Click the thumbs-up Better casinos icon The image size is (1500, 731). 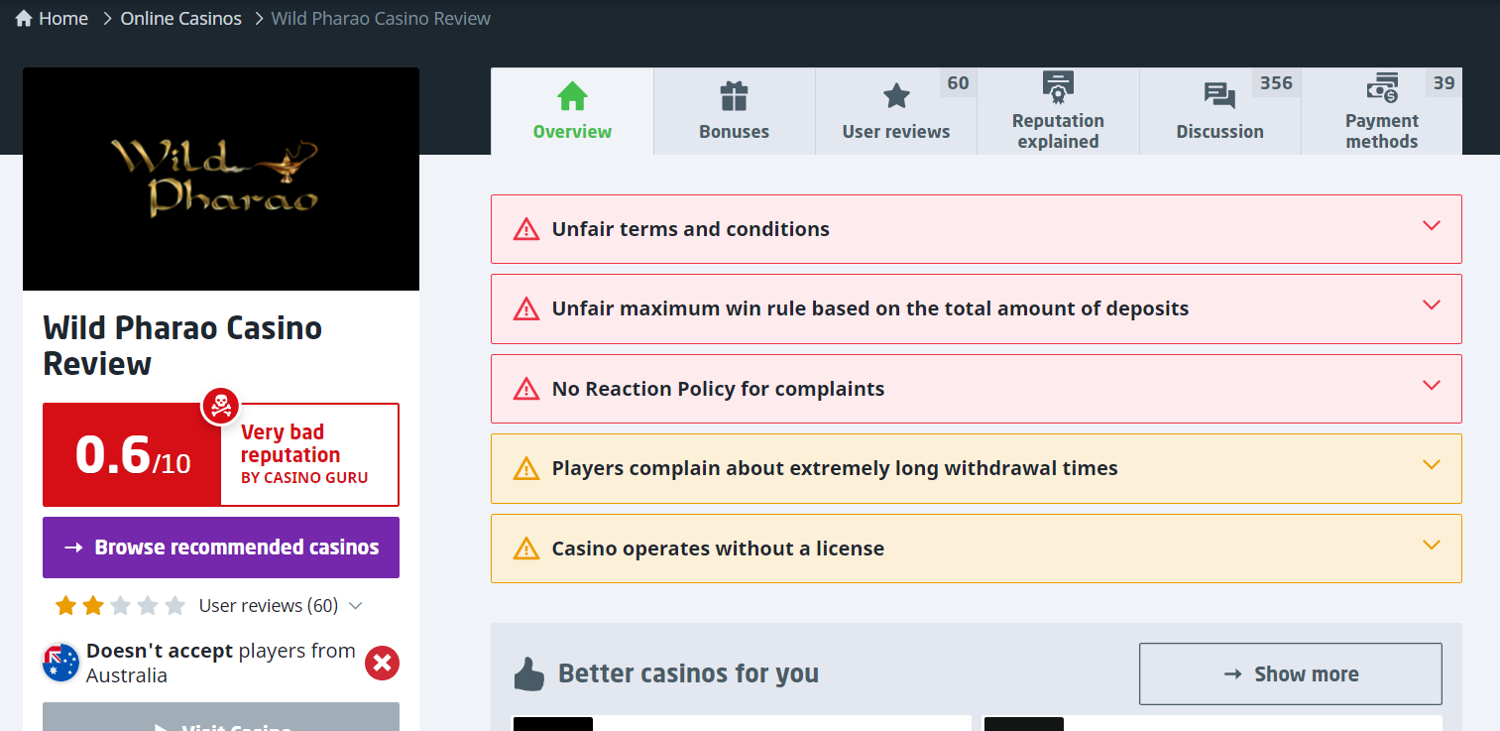tap(529, 674)
